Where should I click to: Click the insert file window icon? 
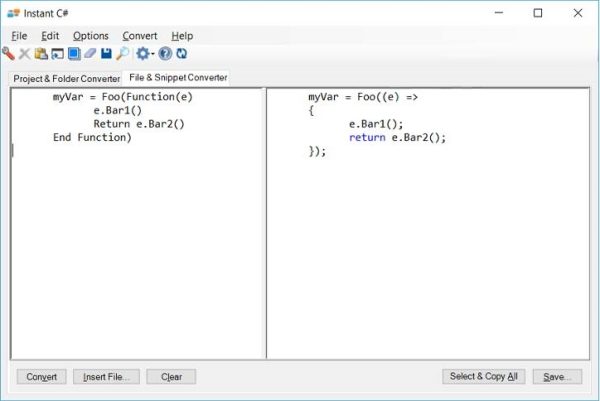pyautogui.click(x=58, y=54)
